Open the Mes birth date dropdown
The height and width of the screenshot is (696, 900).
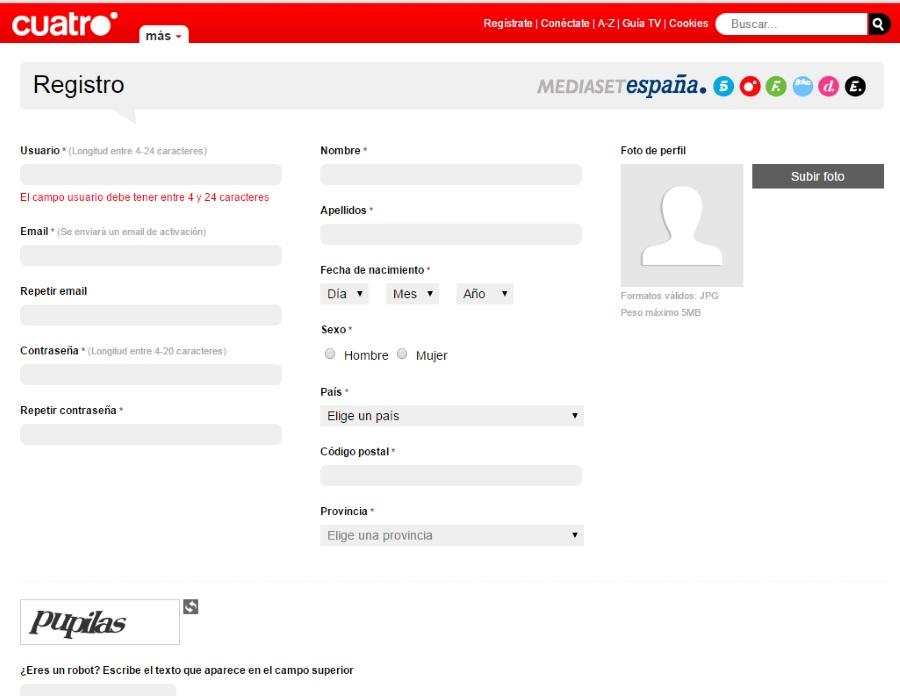(413, 294)
